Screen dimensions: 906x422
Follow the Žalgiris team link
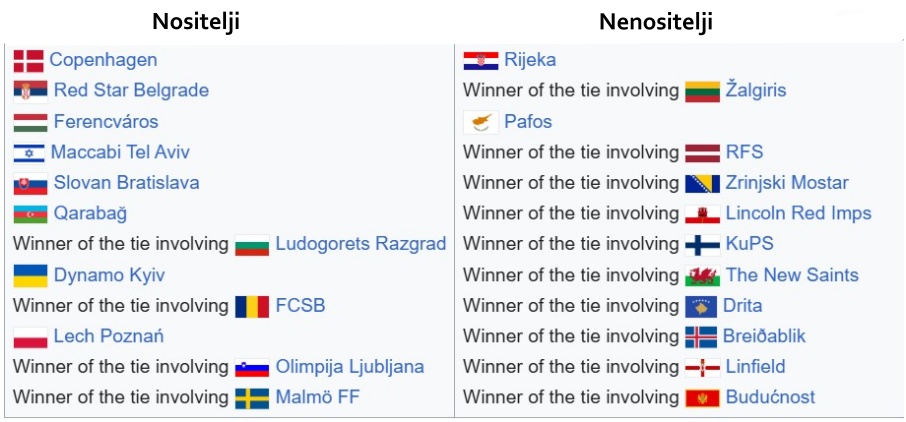(756, 90)
